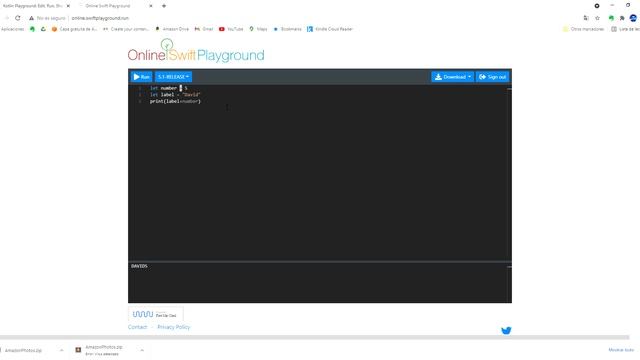Open the extensions puzzle icon
Viewport: 640px width, 360px height.
click(622, 18)
